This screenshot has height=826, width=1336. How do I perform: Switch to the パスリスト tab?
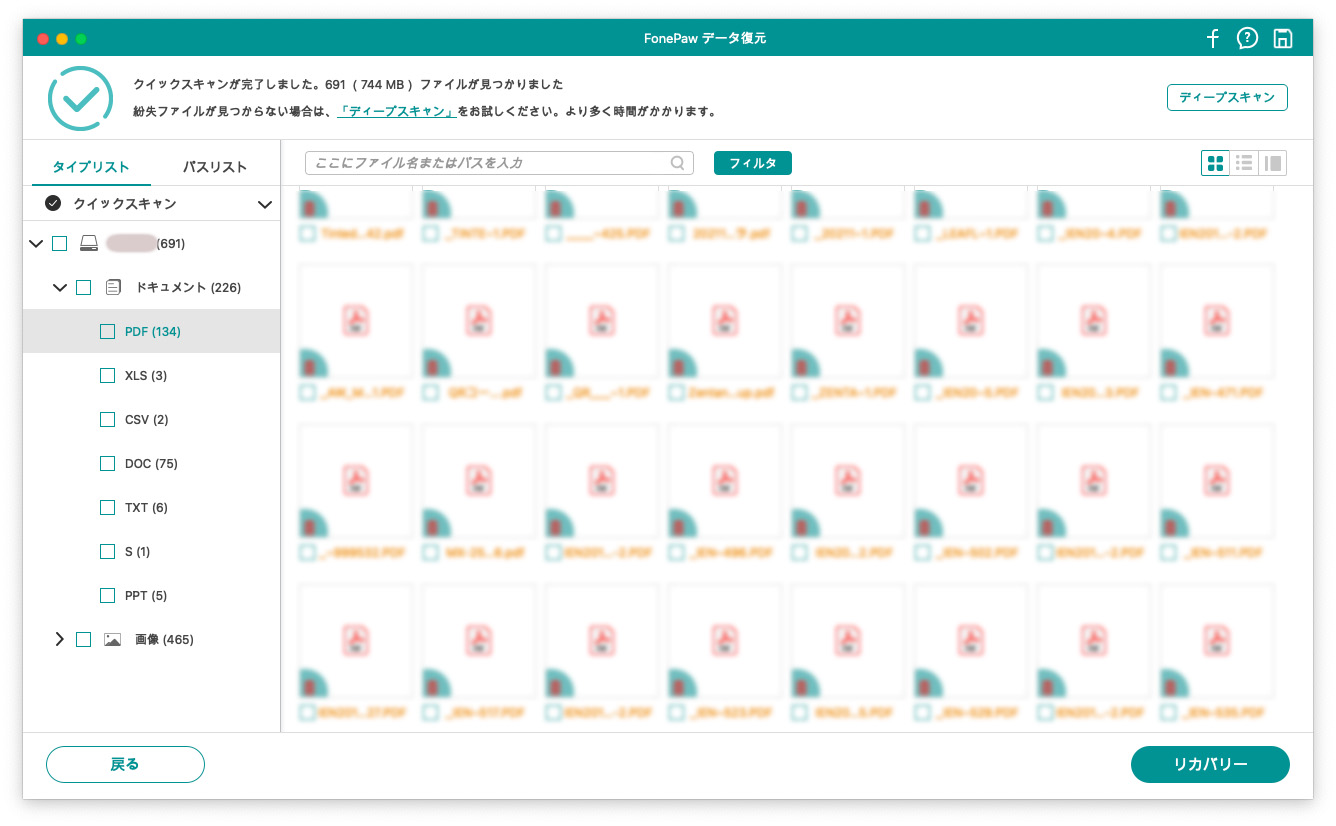pyautogui.click(x=215, y=167)
